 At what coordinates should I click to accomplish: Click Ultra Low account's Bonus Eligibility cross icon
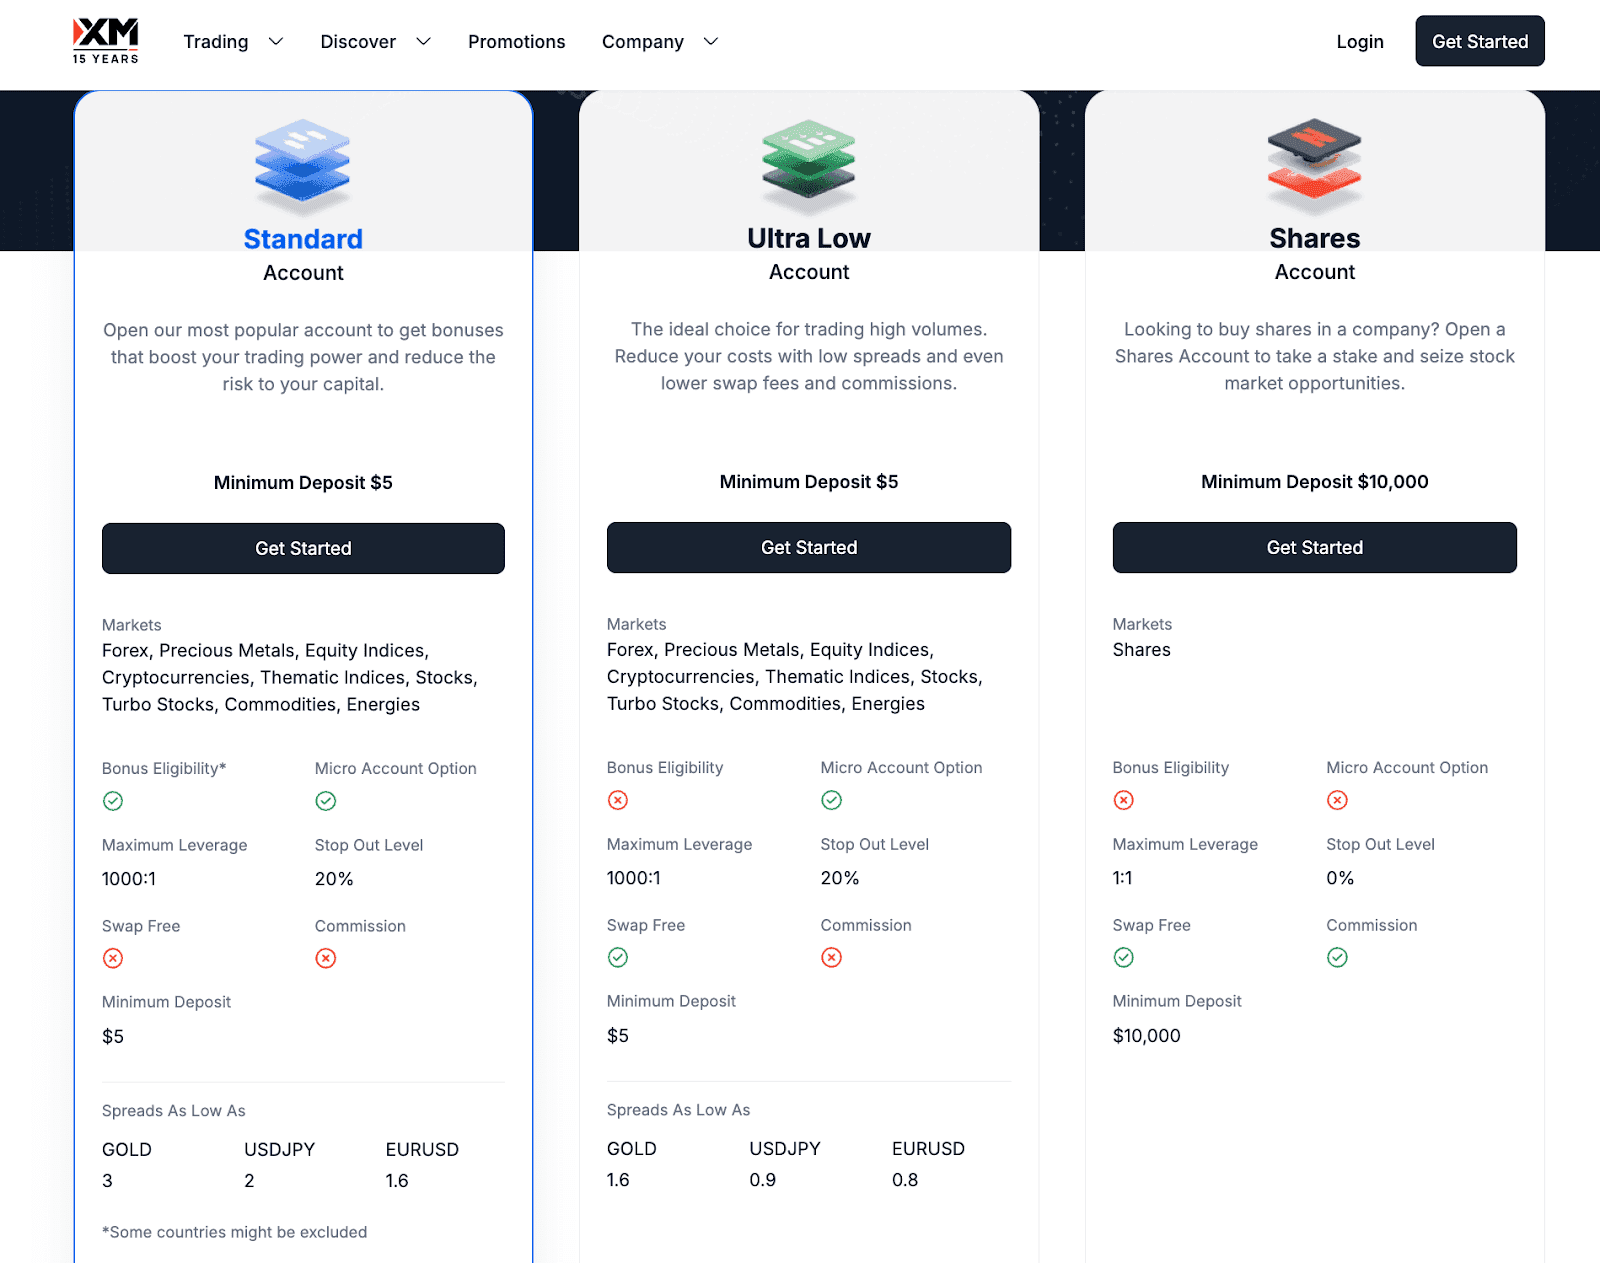click(x=618, y=800)
